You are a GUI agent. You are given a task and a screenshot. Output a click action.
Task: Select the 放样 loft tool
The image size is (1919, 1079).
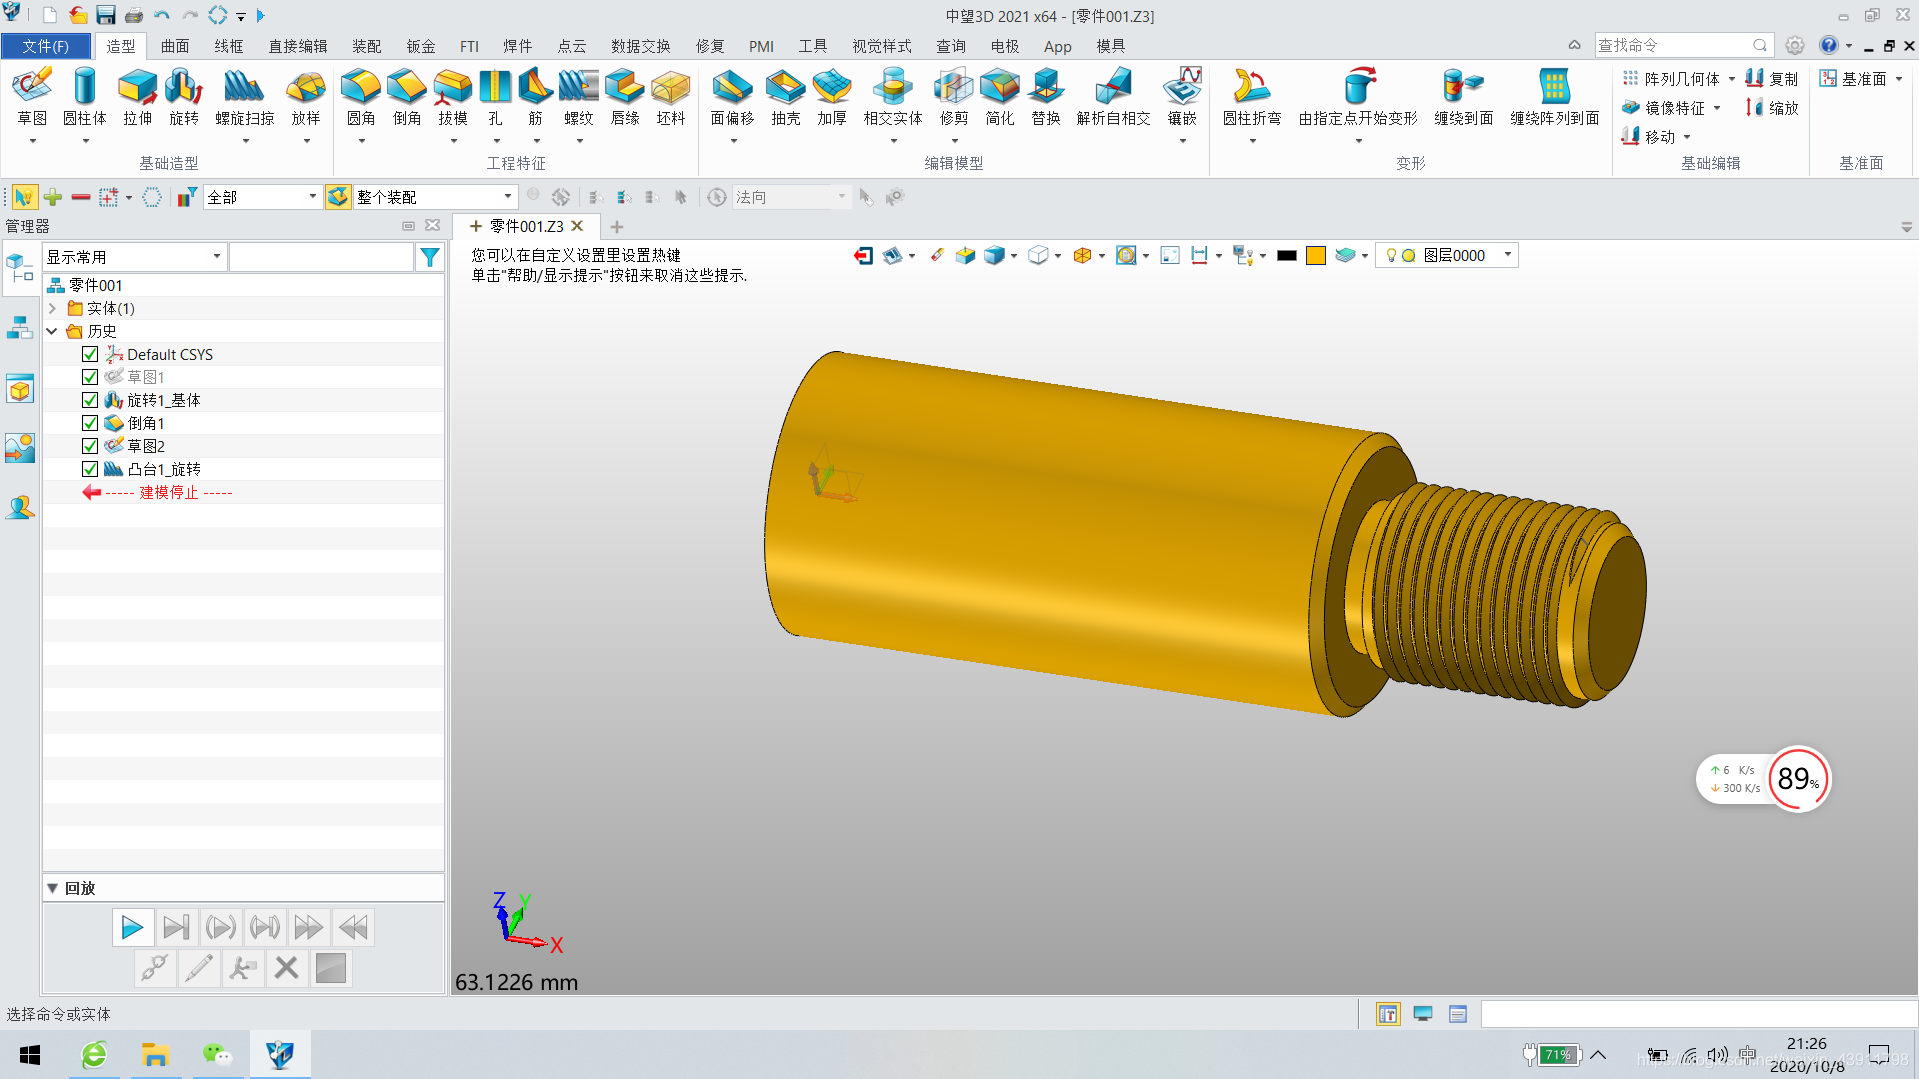pyautogui.click(x=306, y=97)
